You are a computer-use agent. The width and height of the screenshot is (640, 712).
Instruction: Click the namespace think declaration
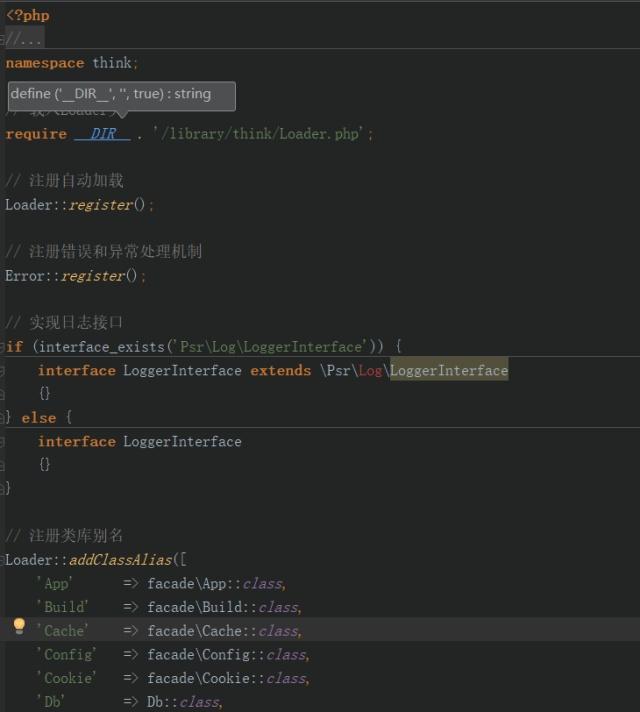[72, 62]
